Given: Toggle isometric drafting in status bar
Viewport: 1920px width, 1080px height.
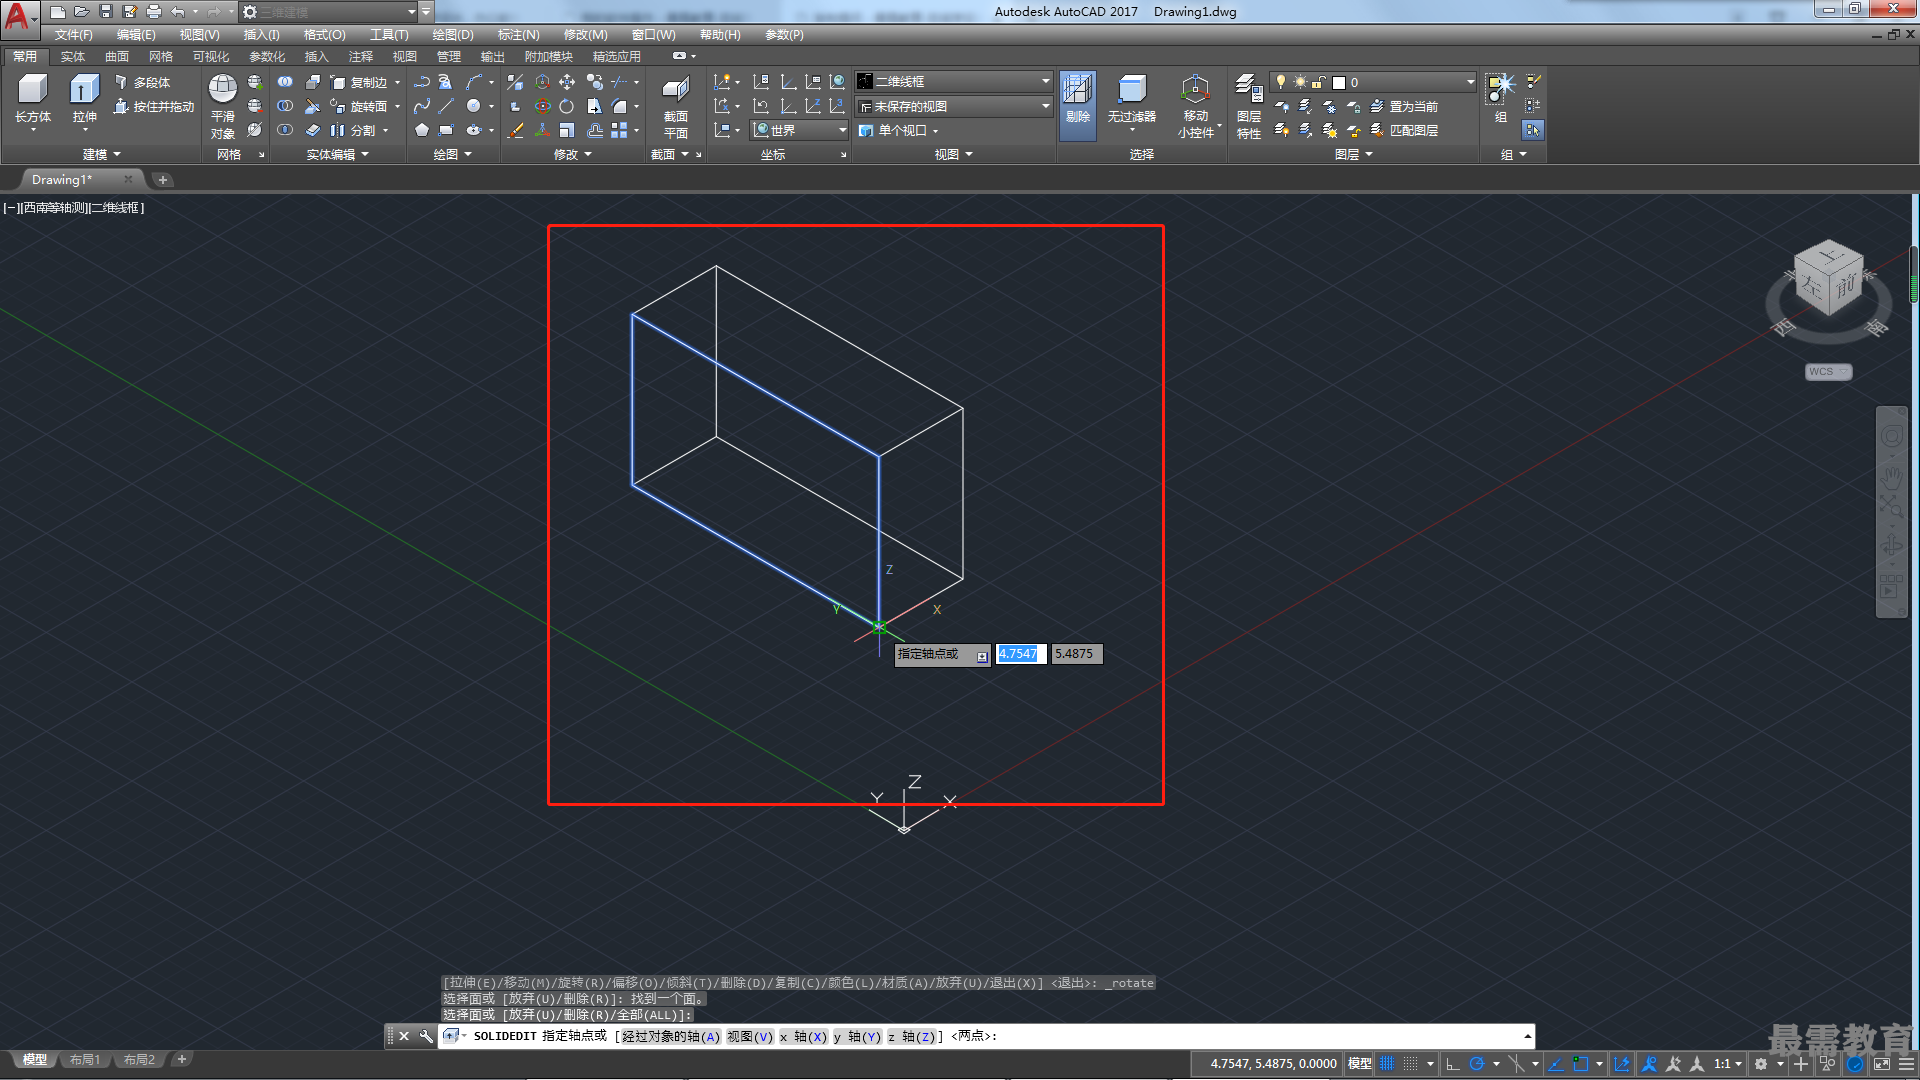Looking at the screenshot, I should pos(1517,1064).
